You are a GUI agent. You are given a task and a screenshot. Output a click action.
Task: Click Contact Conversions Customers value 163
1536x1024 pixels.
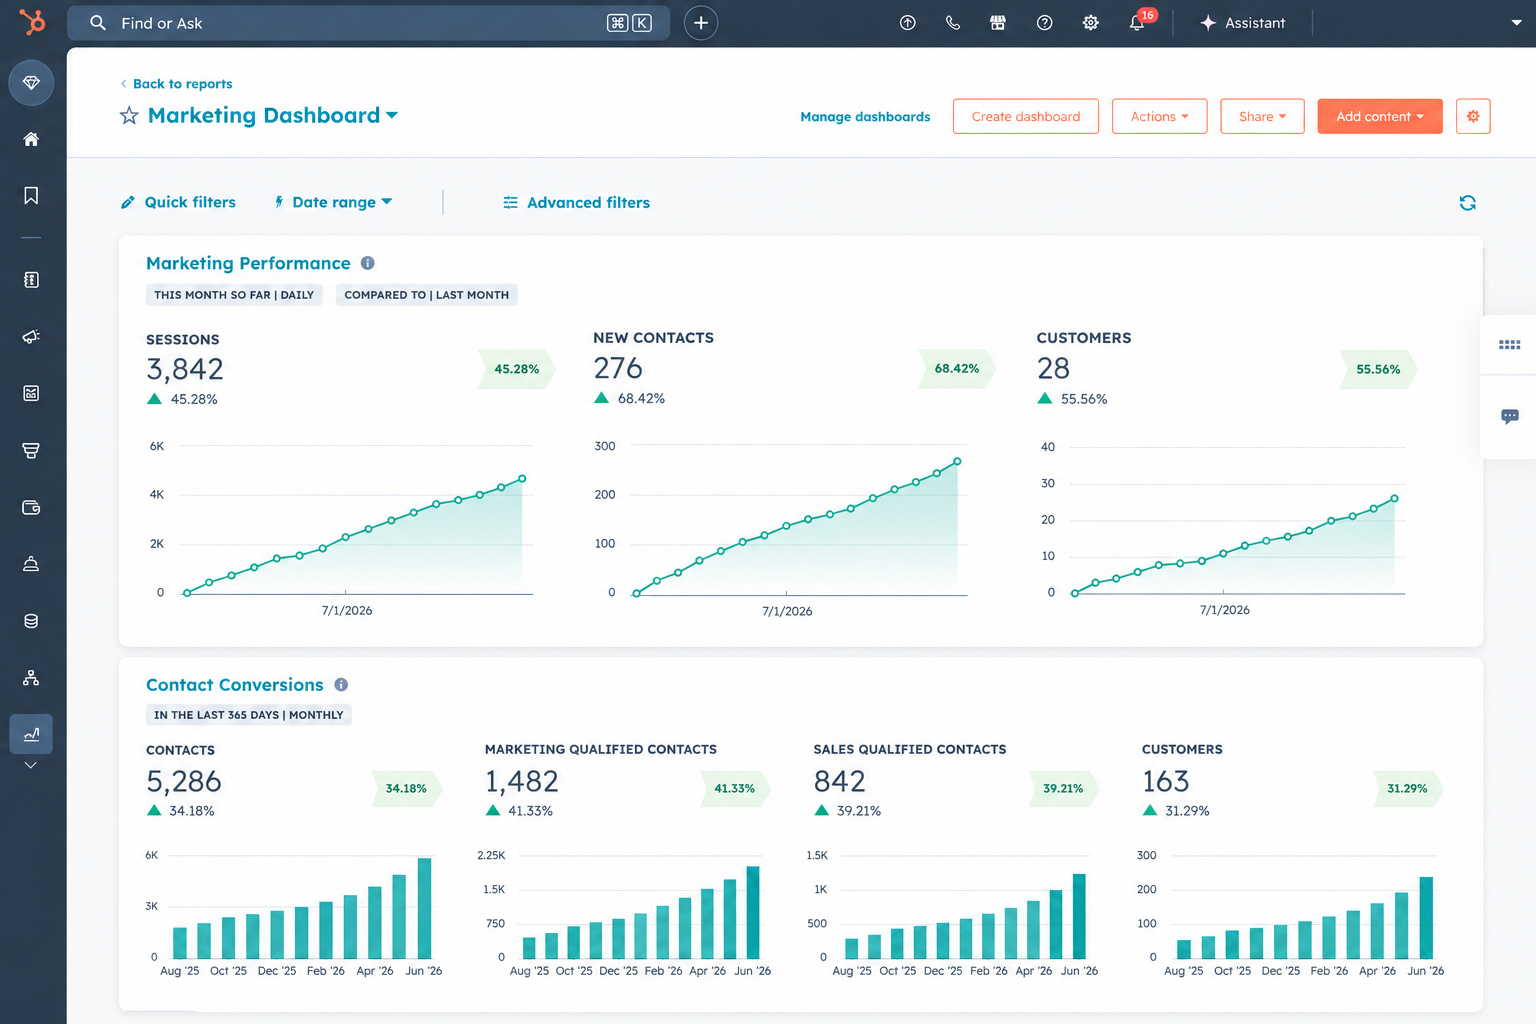point(1166,781)
